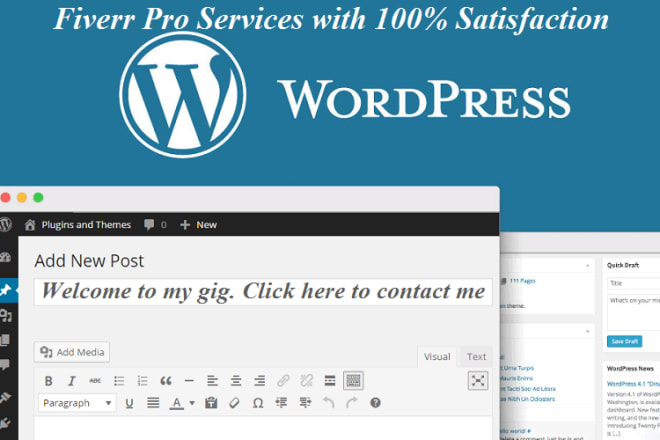This screenshot has height=440, width=660.
Task: Click the editor content area
Action: (263, 429)
